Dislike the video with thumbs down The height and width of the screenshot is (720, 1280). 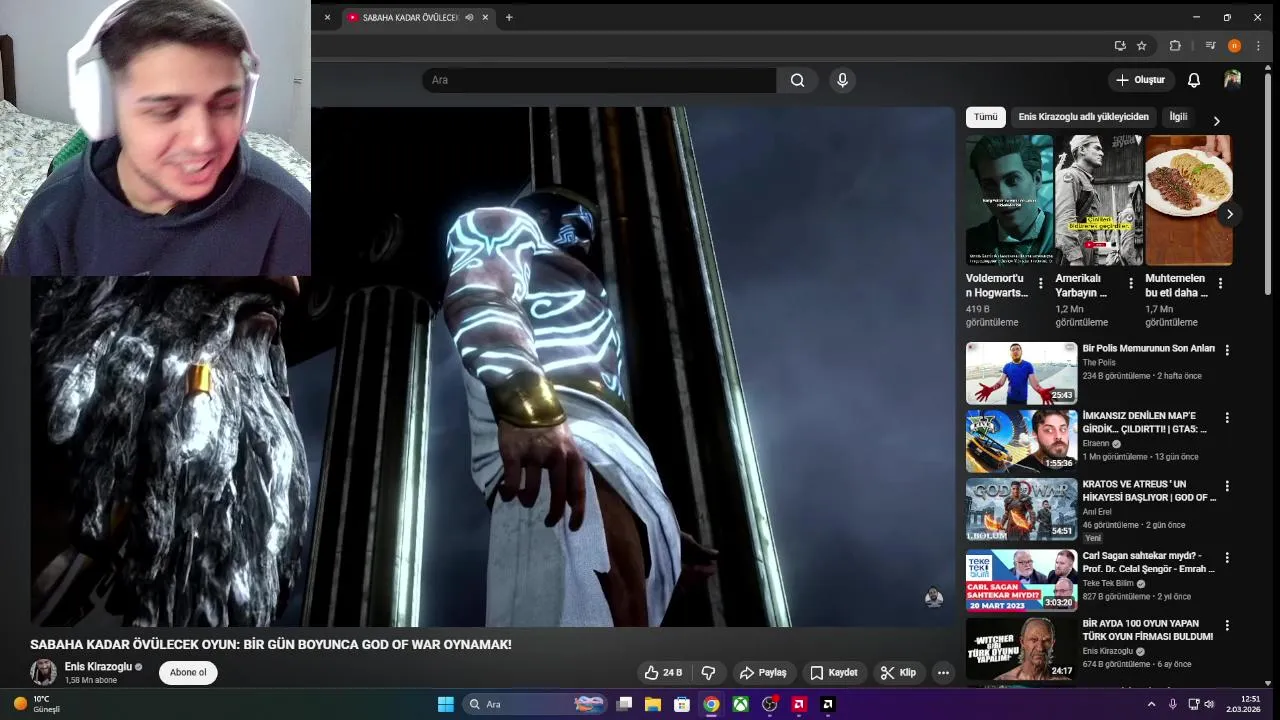(708, 673)
